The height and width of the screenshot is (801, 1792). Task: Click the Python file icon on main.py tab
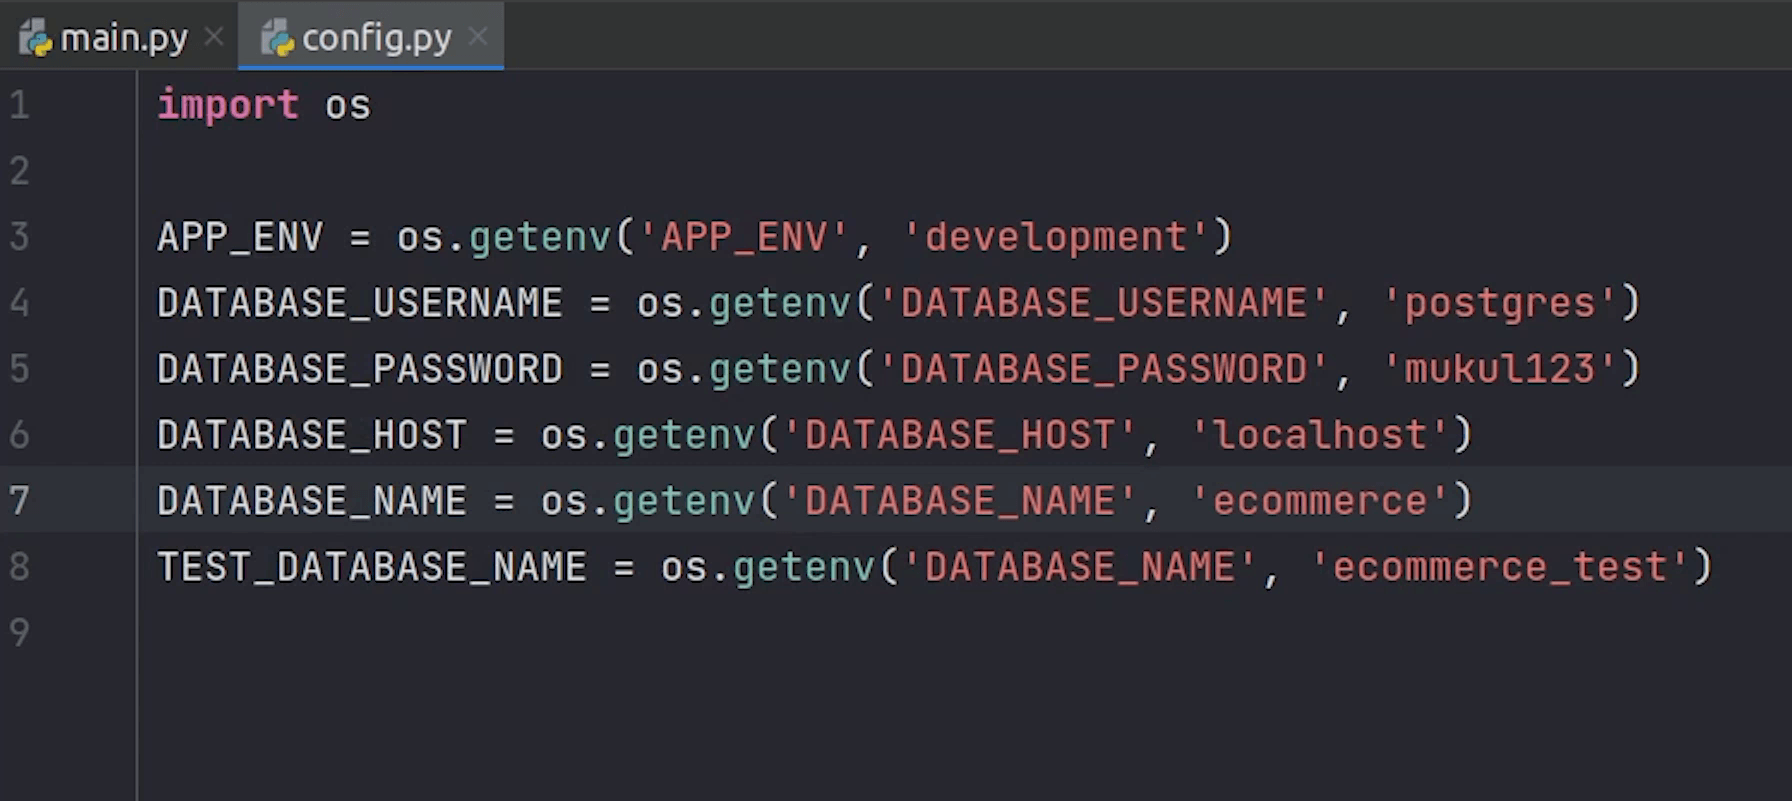click(x=36, y=38)
